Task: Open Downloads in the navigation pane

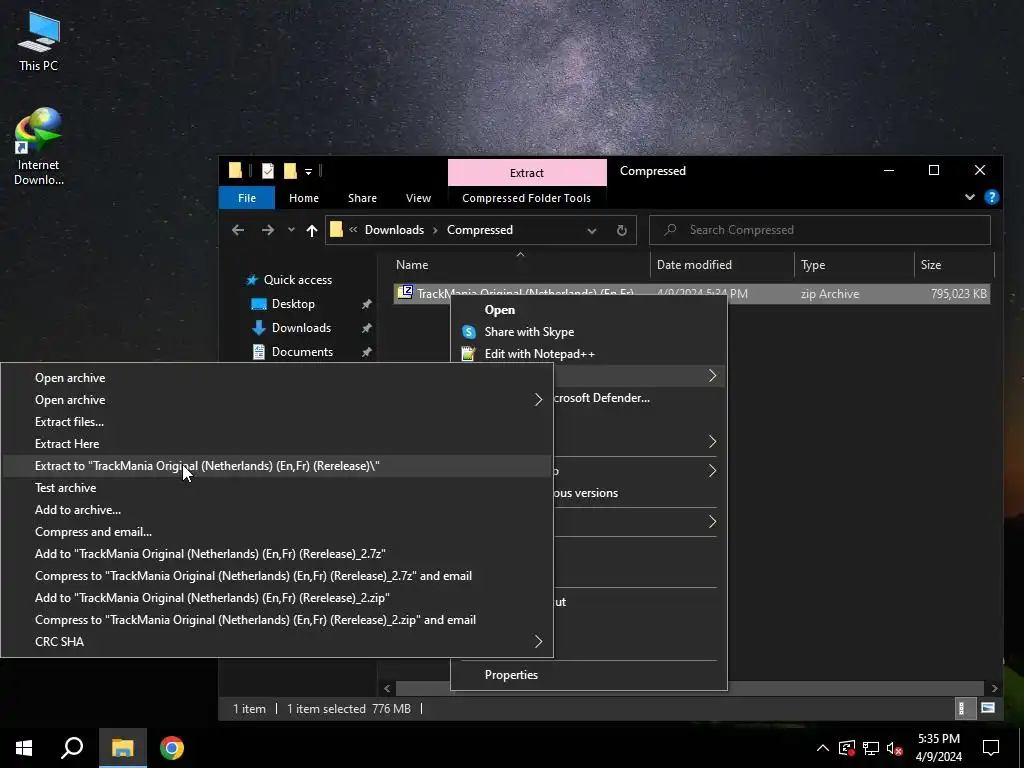Action: [300, 328]
